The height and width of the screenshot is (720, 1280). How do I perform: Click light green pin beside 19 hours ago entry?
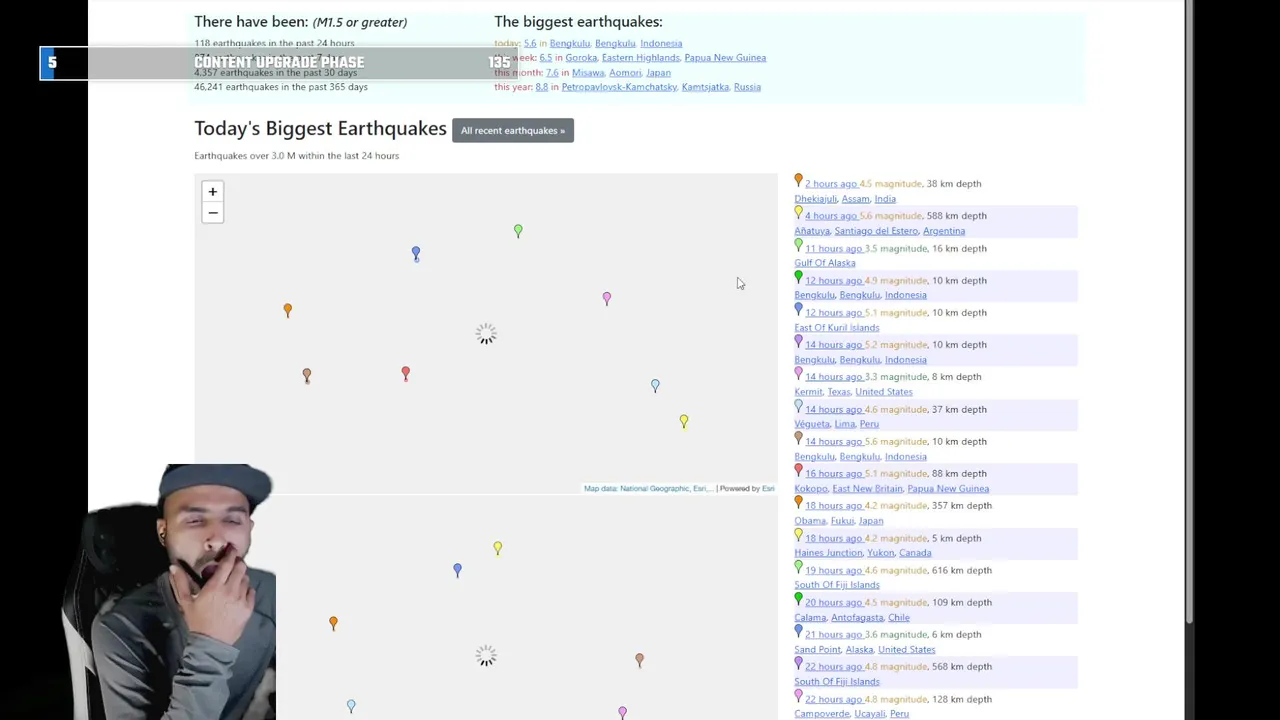[x=798, y=567]
